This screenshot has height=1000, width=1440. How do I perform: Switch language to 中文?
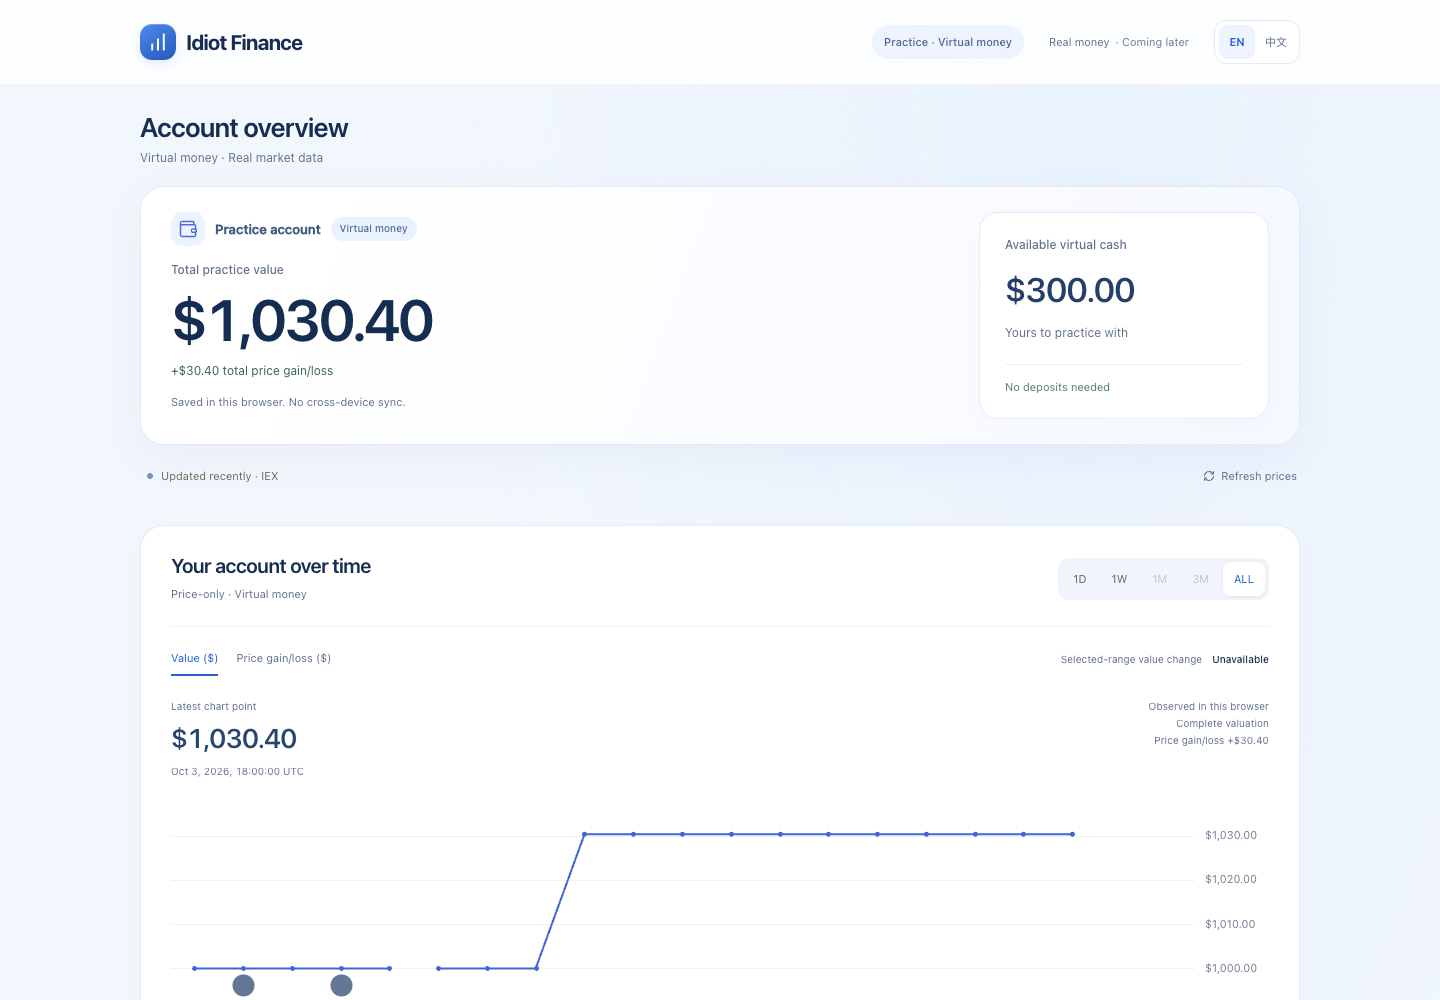1276,42
